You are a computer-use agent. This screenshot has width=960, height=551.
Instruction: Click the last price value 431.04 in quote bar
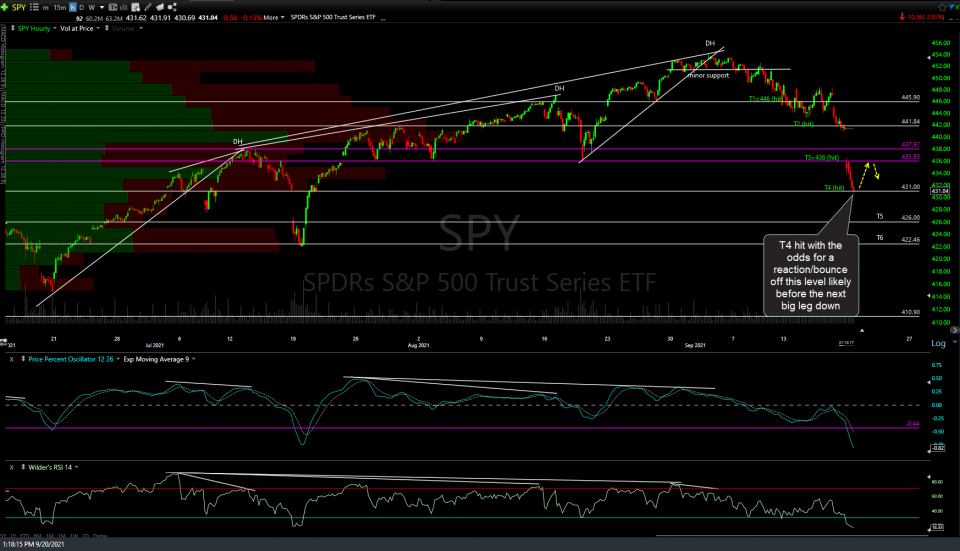pyautogui.click(x=208, y=18)
